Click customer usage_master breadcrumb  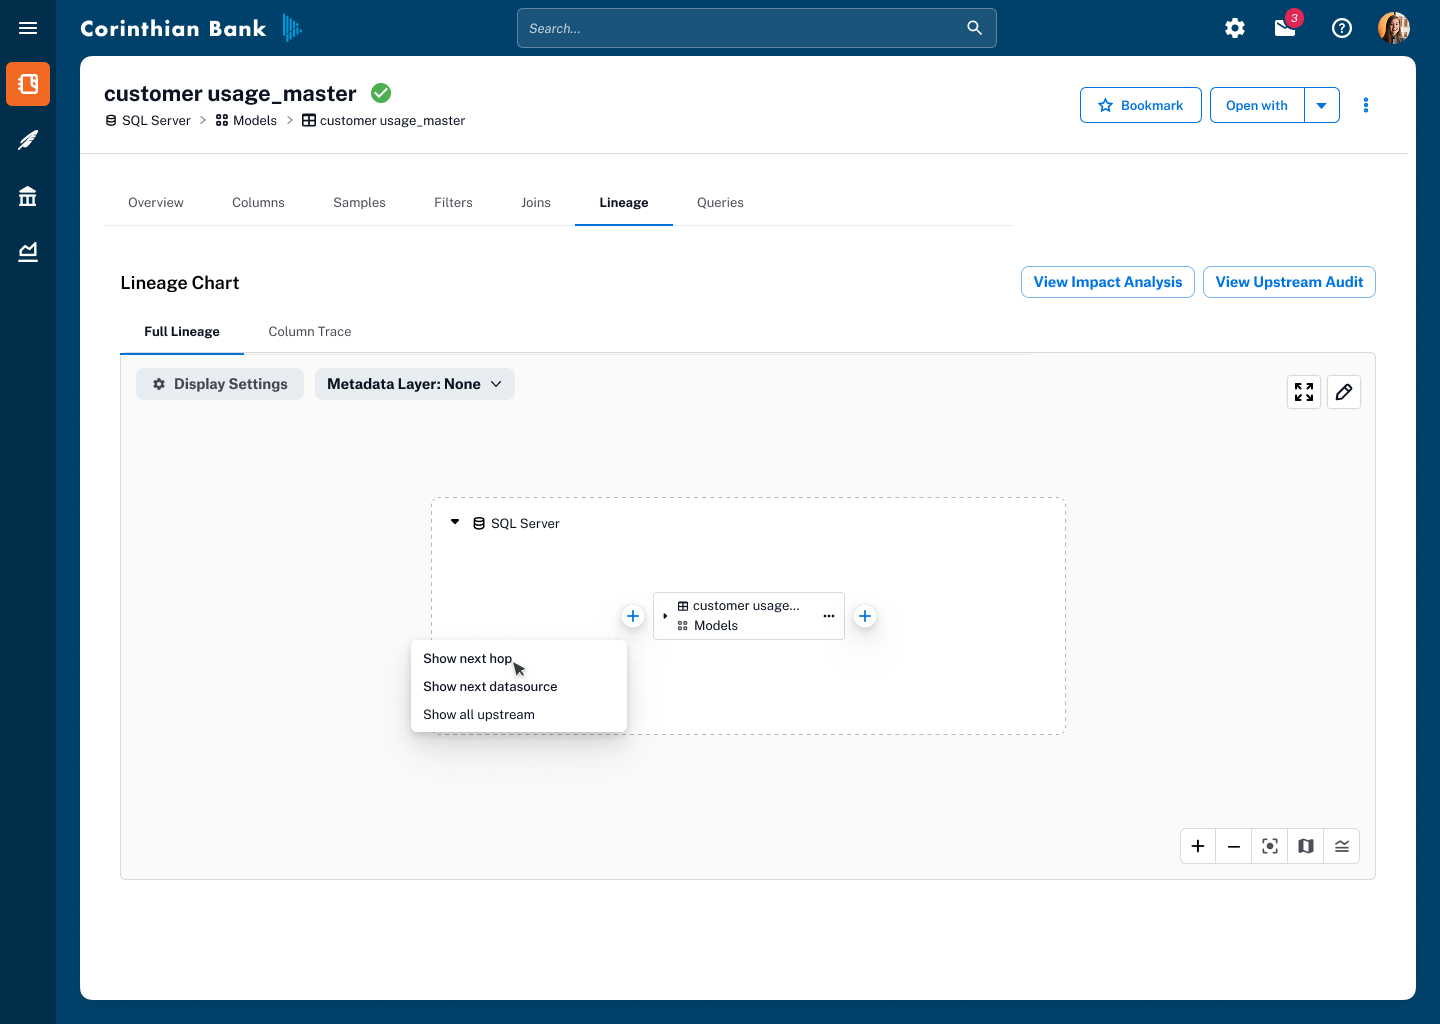tap(384, 120)
